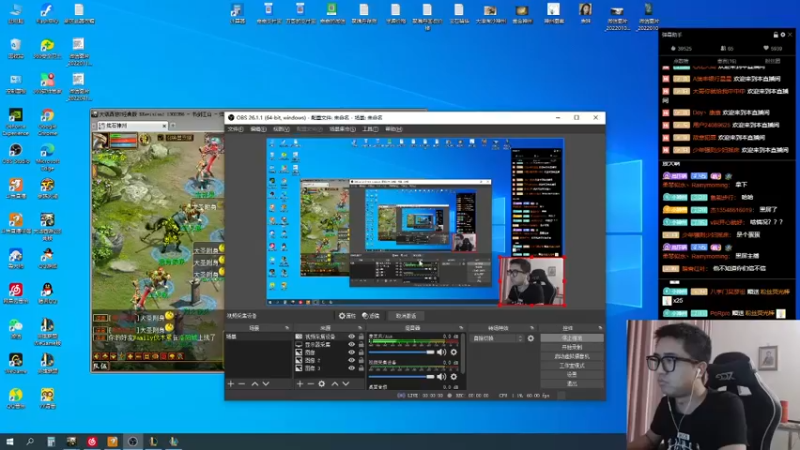The image size is (800, 450).
Task: Open OBS 文件(F) menu
Action: [x=235, y=129]
